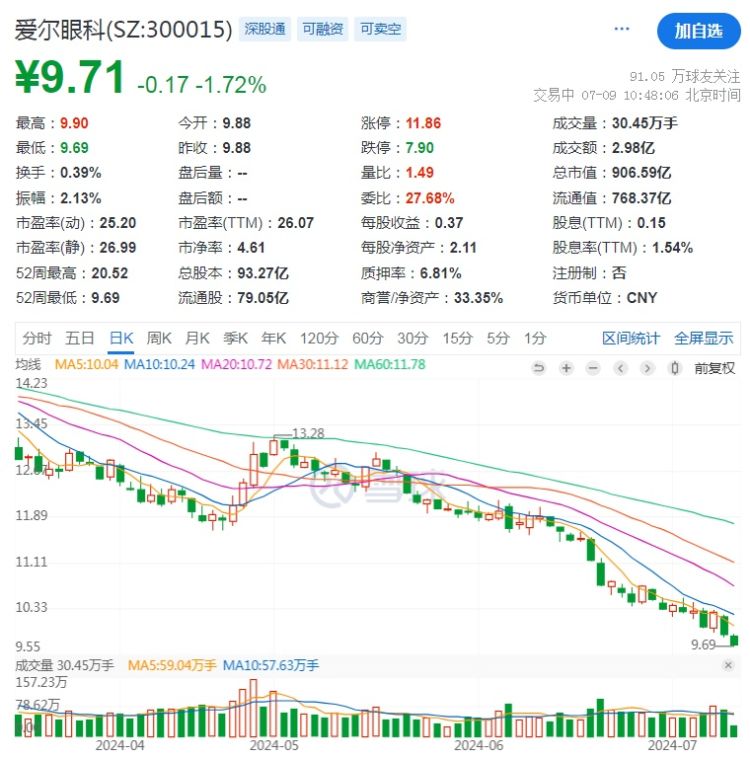This screenshot has width=750, height=759.
Task: Click the 可卖空 tag
Action: [x=380, y=29]
